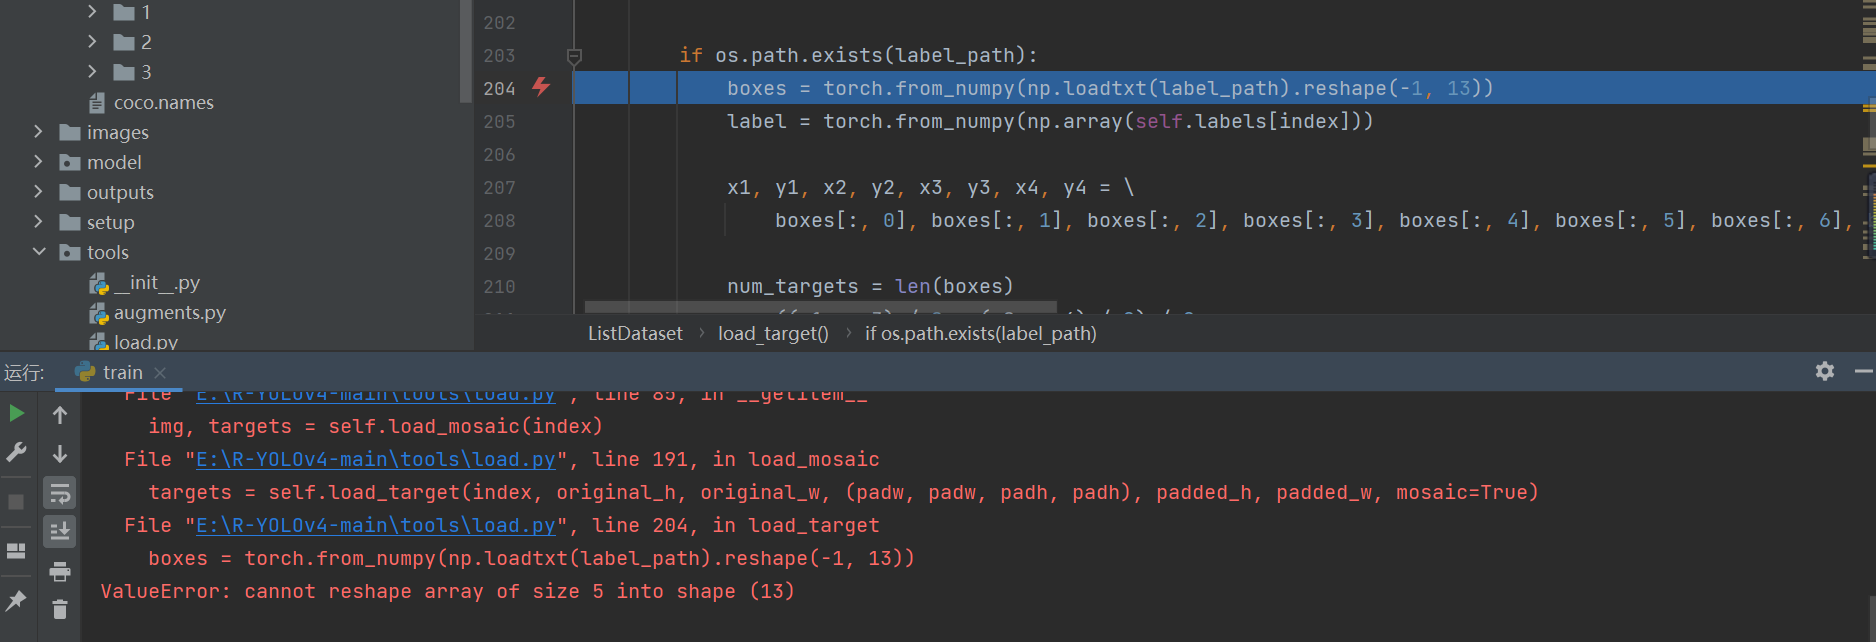Click load_target() breadcrumb
Screen dimensions: 1876x642
pyautogui.click(x=773, y=334)
